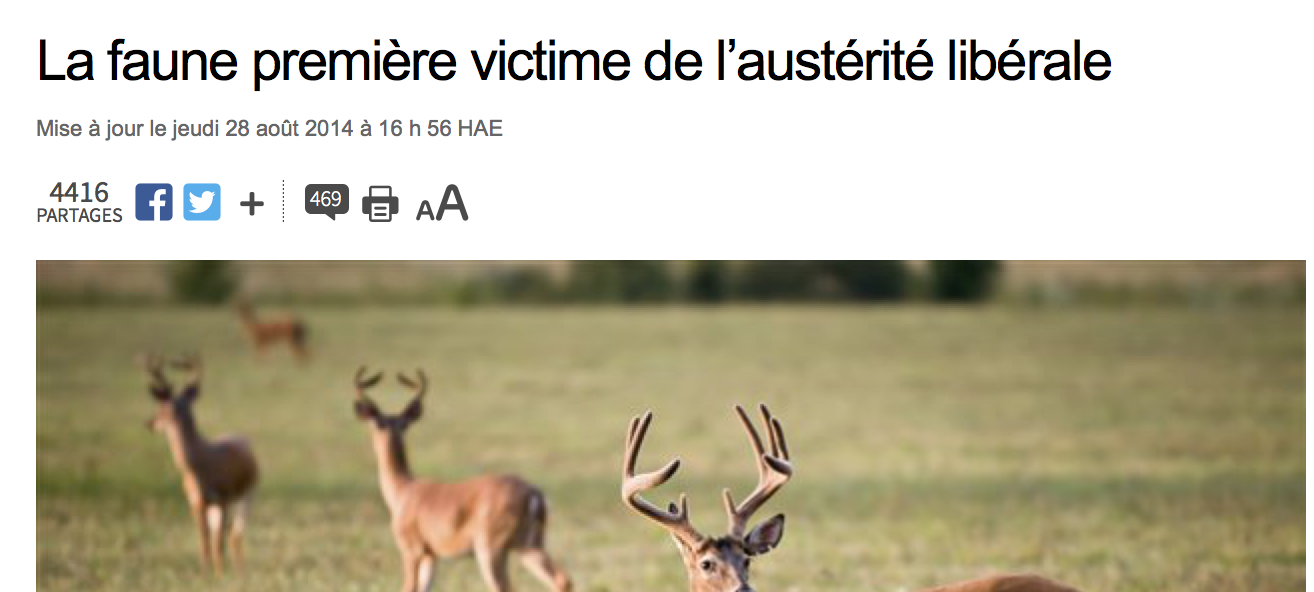The width and height of the screenshot is (1314, 592).
Task: Click the small A to reduce text size
Action: point(425,210)
